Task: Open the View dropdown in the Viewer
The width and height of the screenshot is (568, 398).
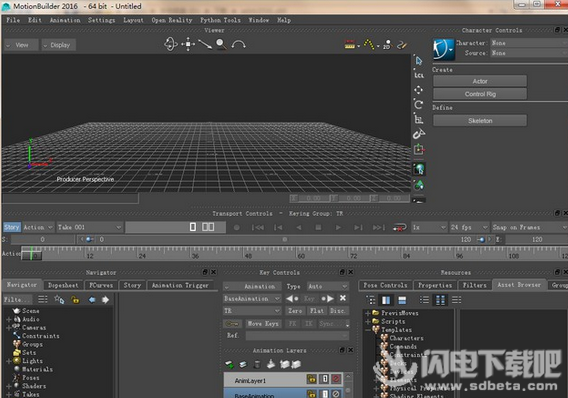Action: (x=21, y=45)
